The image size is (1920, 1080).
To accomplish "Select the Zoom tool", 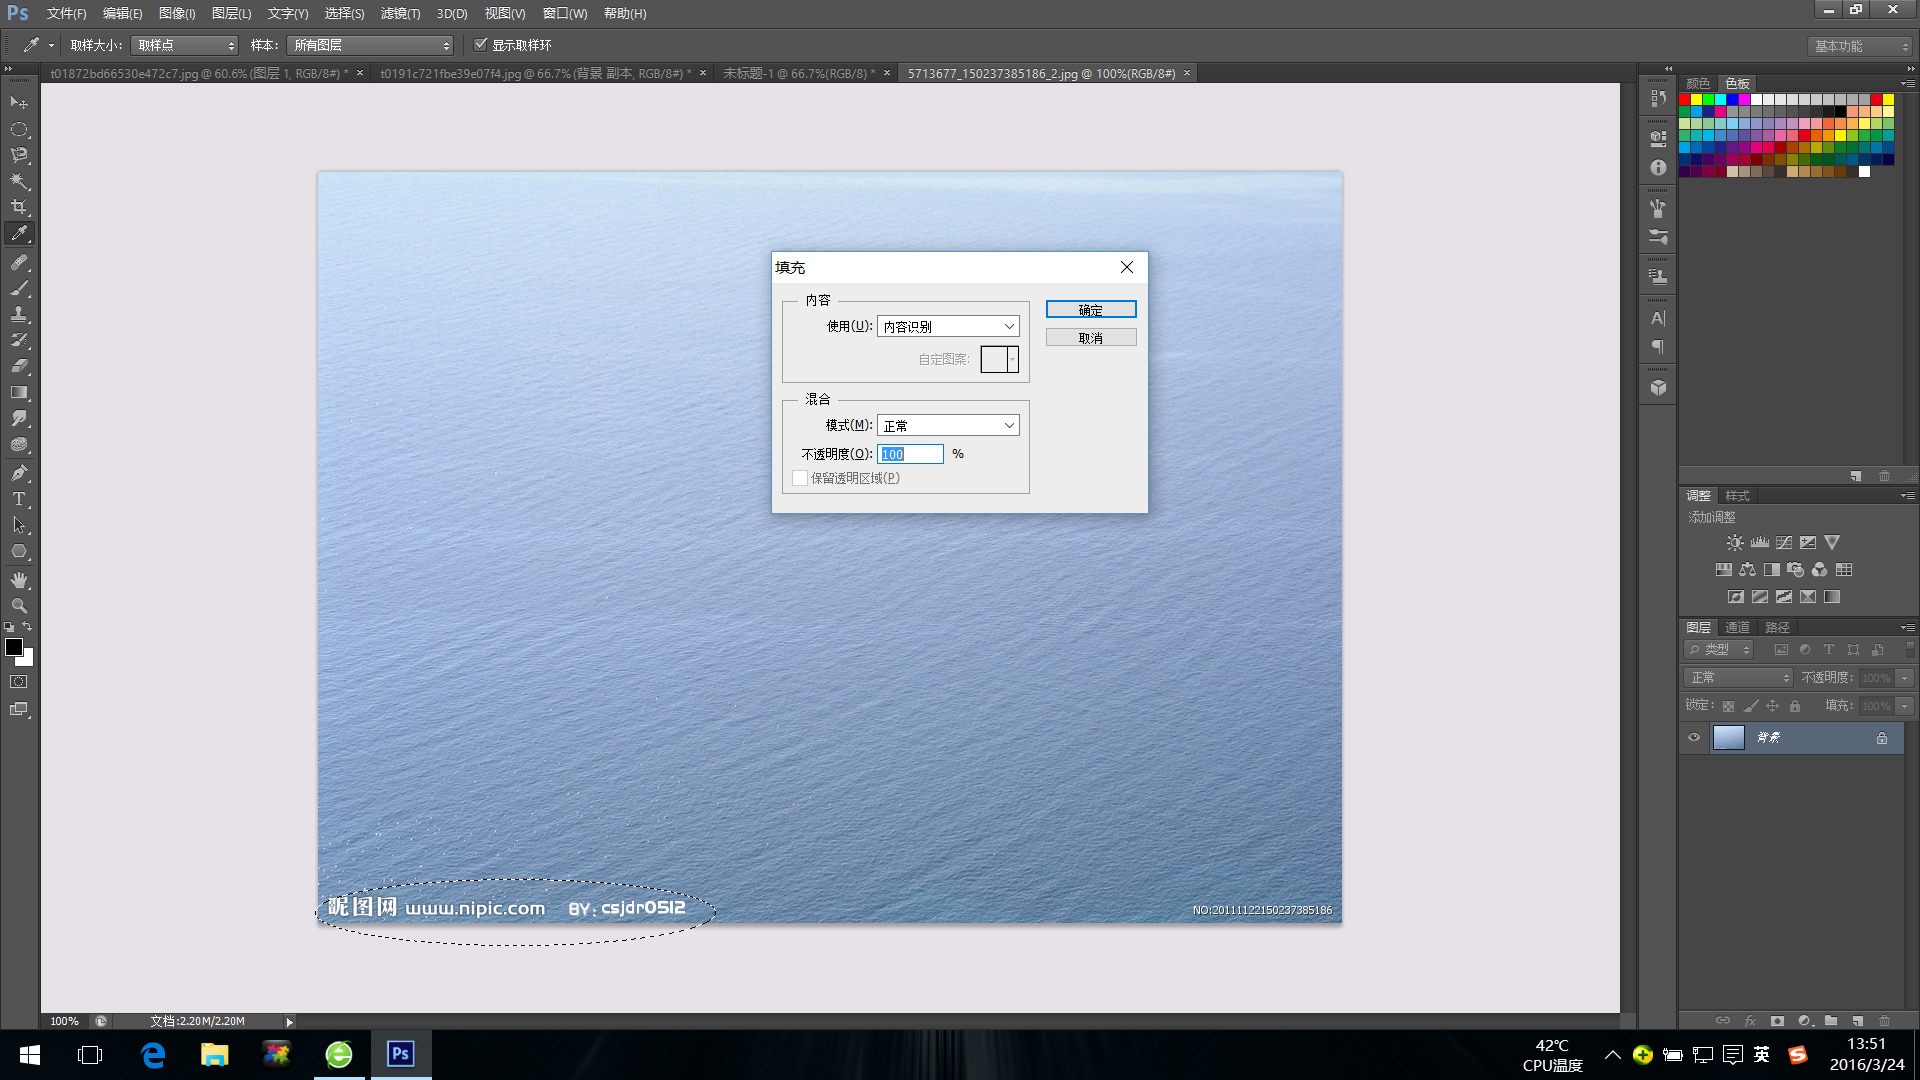I will coord(19,606).
